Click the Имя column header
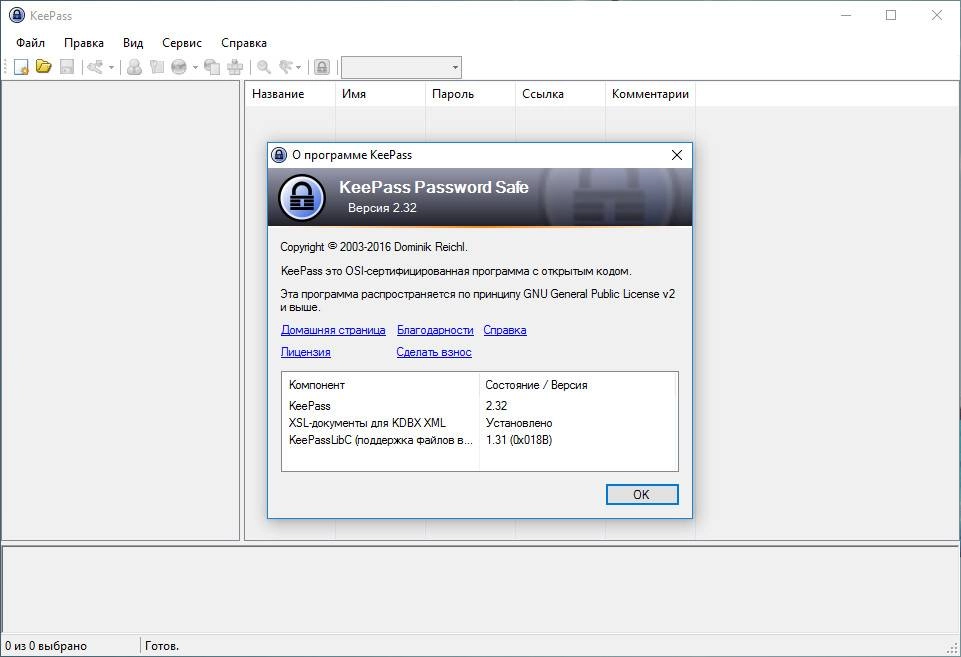The height and width of the screenshot is (657, 961). pyautogui.click(x=380, y=94)
